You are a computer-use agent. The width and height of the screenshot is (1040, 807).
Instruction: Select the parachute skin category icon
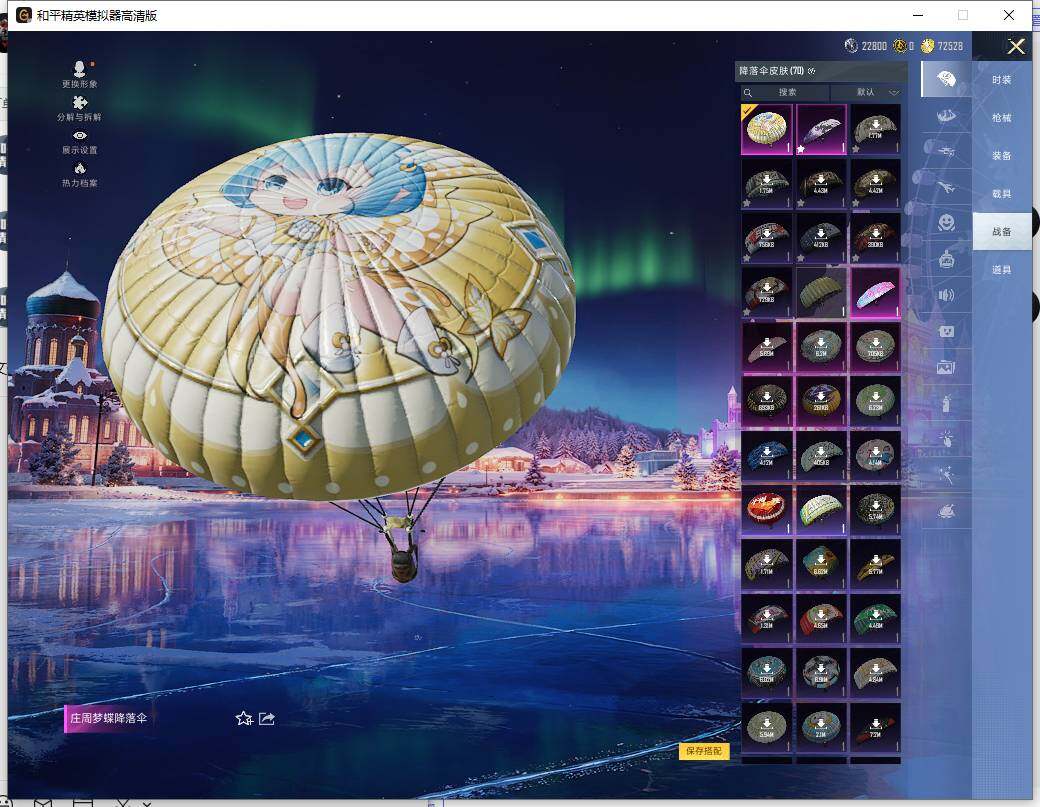pyautogui.click(x=946, y=80)
